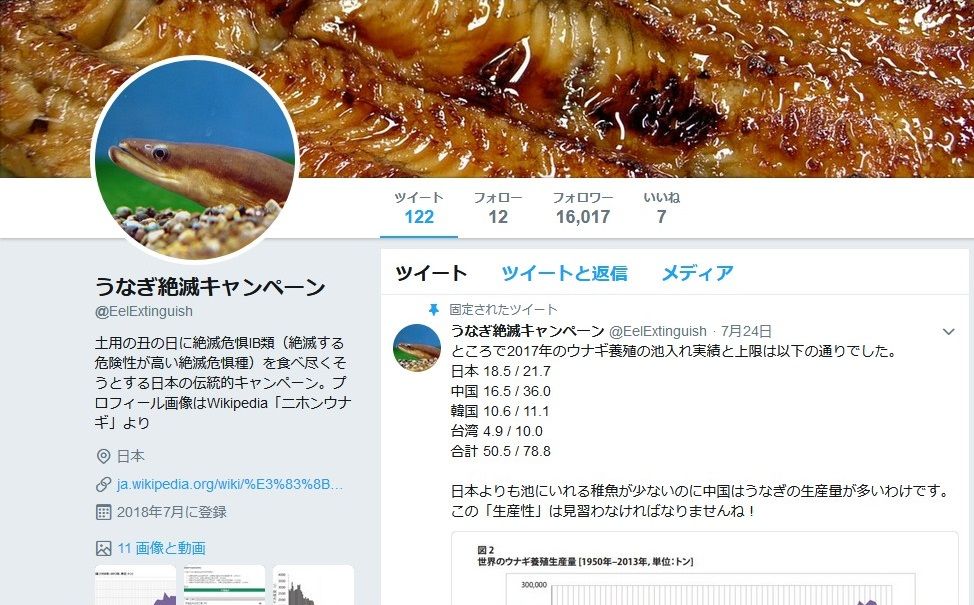Open the eel farming production chart image

tap(705, 568)
